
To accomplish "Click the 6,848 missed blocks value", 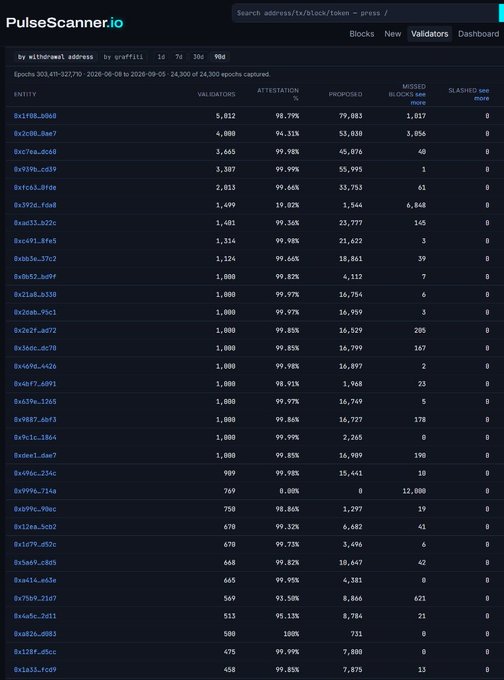I will [416, 205].
